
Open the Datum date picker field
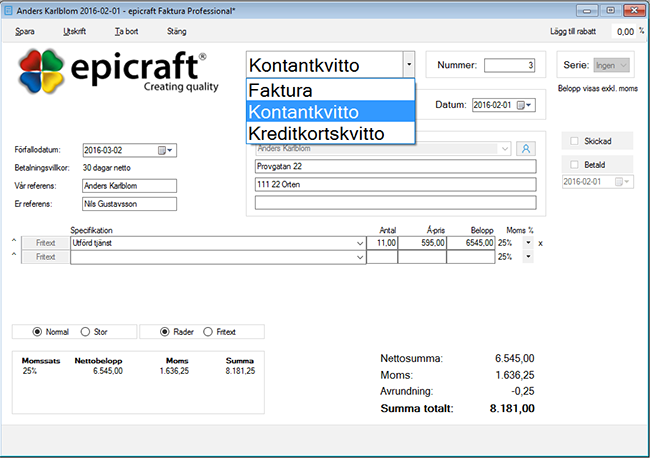click(504, 105)
